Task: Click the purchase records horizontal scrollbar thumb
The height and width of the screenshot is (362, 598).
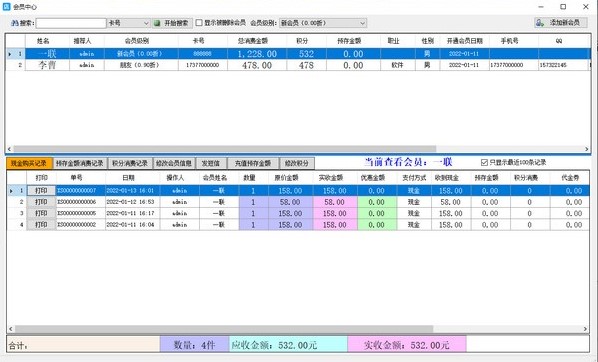Action: (x=224, y=328)
